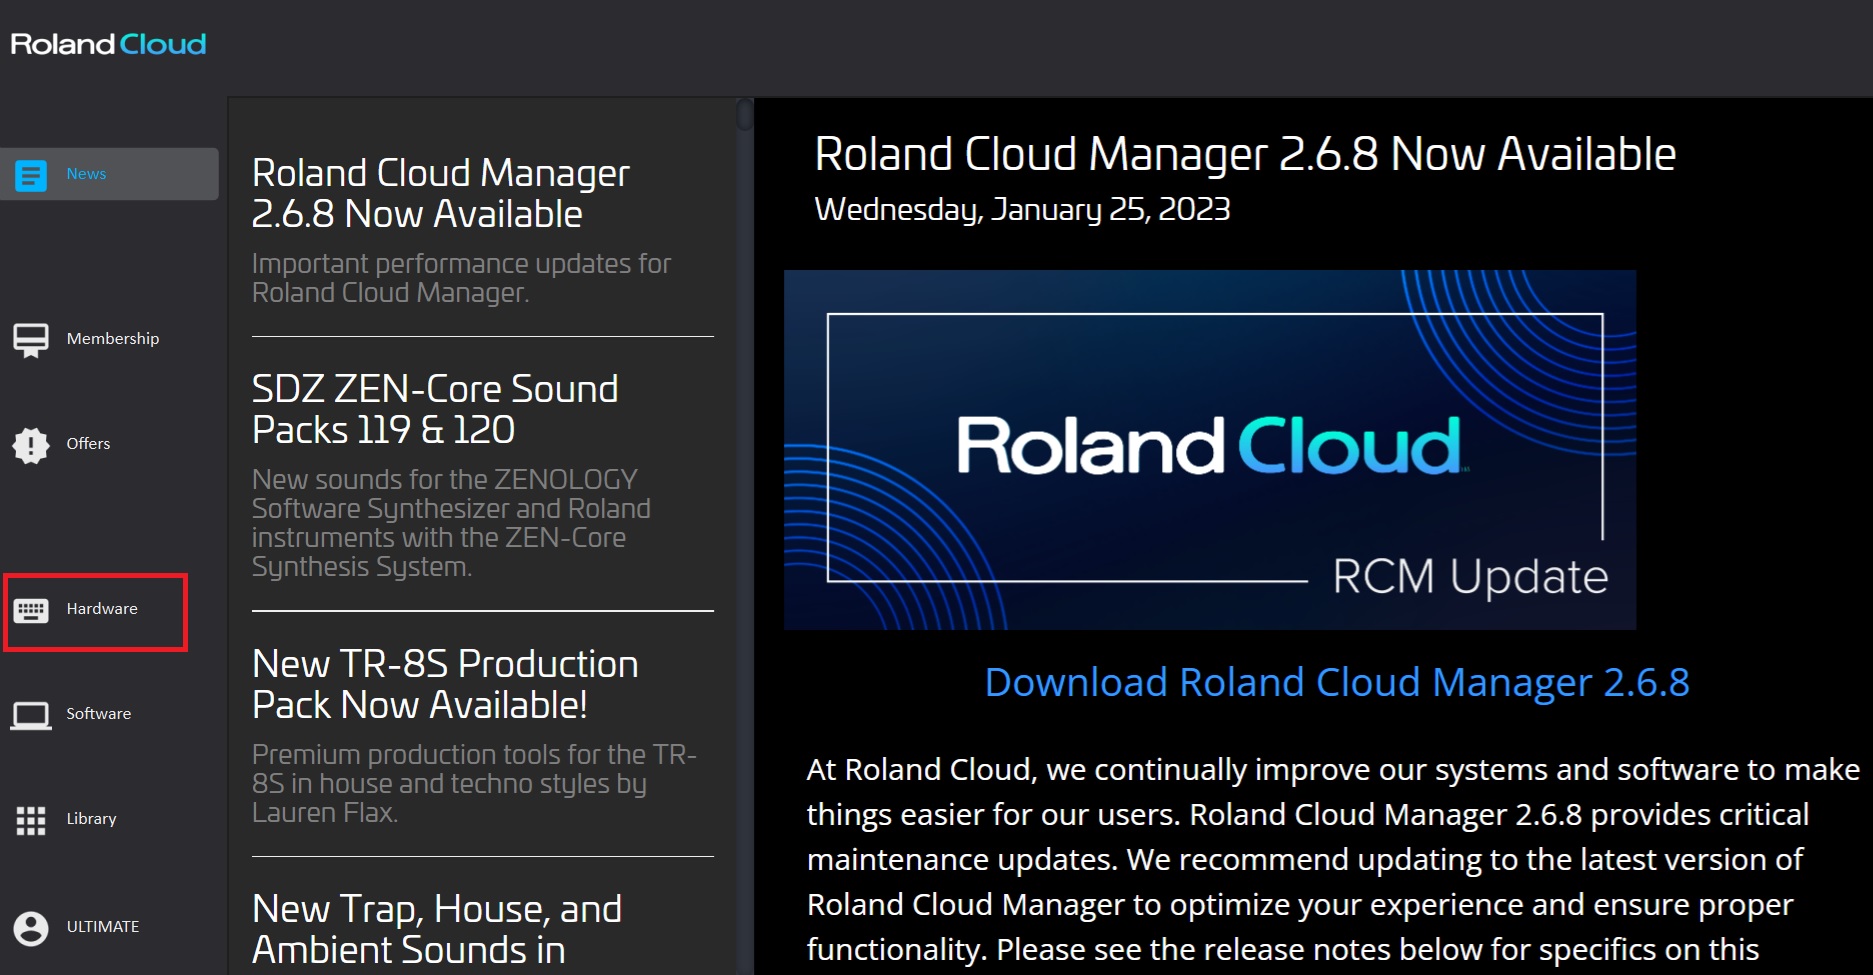Screen dimensions: 1873x975
Task: Click 'Important performance updates for Roland Cloud Manager' text
Action: pos(461,278)
